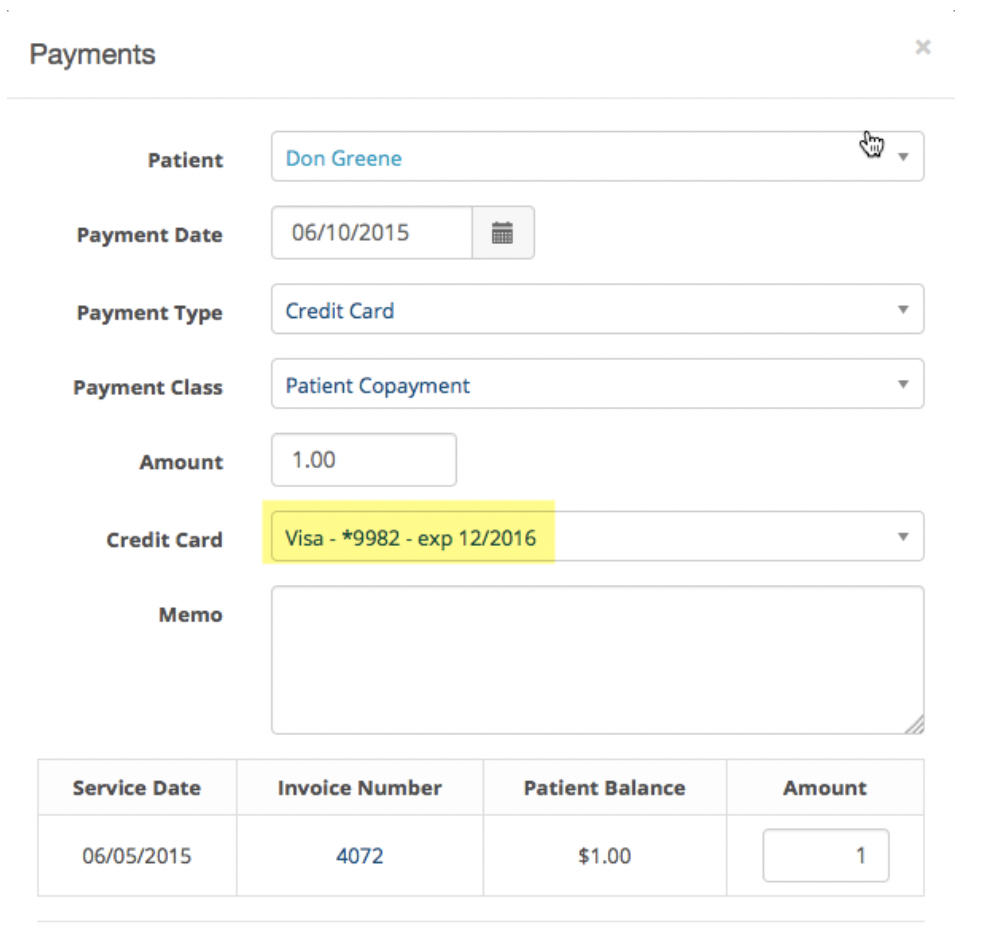This screenshot has width=984, height=932.
Task: Open the calendar picker for Payment Date
Action: click(503, 233)
